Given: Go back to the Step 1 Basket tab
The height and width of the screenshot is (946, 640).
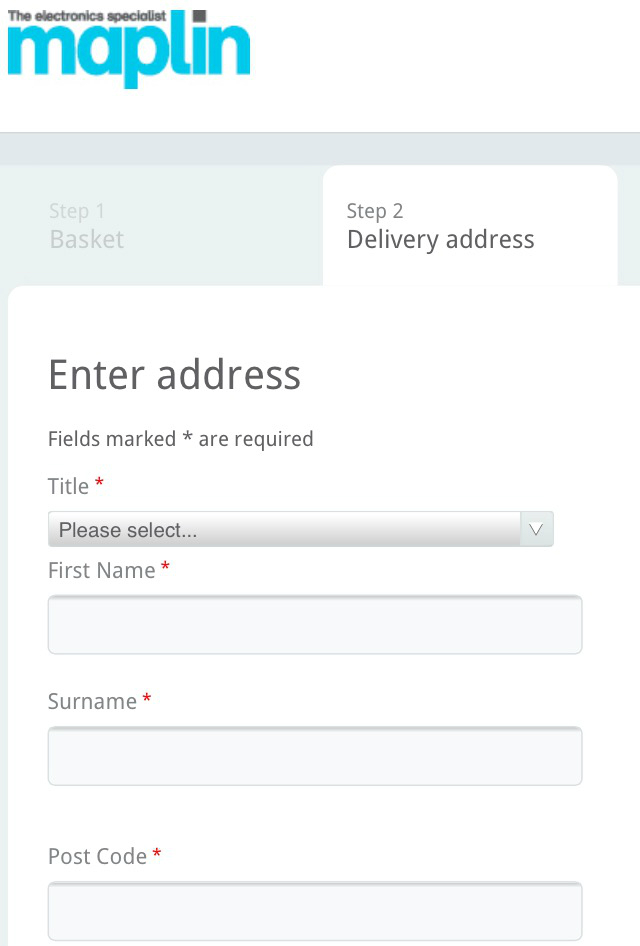Looking at the screenshot, I should click(x=87, y=226).
